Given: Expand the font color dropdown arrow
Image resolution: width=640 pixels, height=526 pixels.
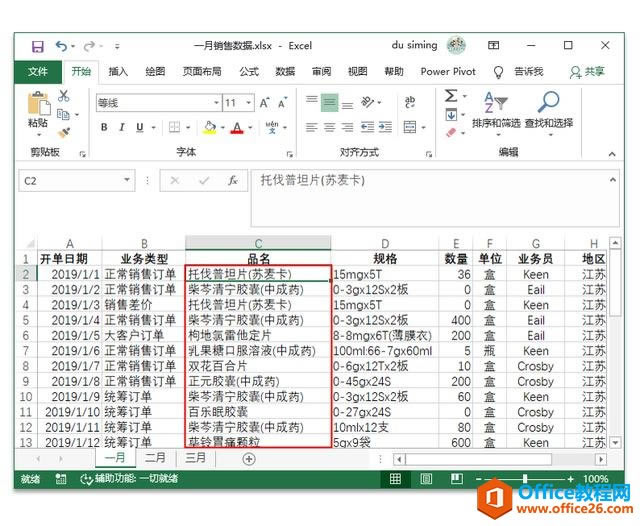Looking at the screenshot, I should [250, 128].
